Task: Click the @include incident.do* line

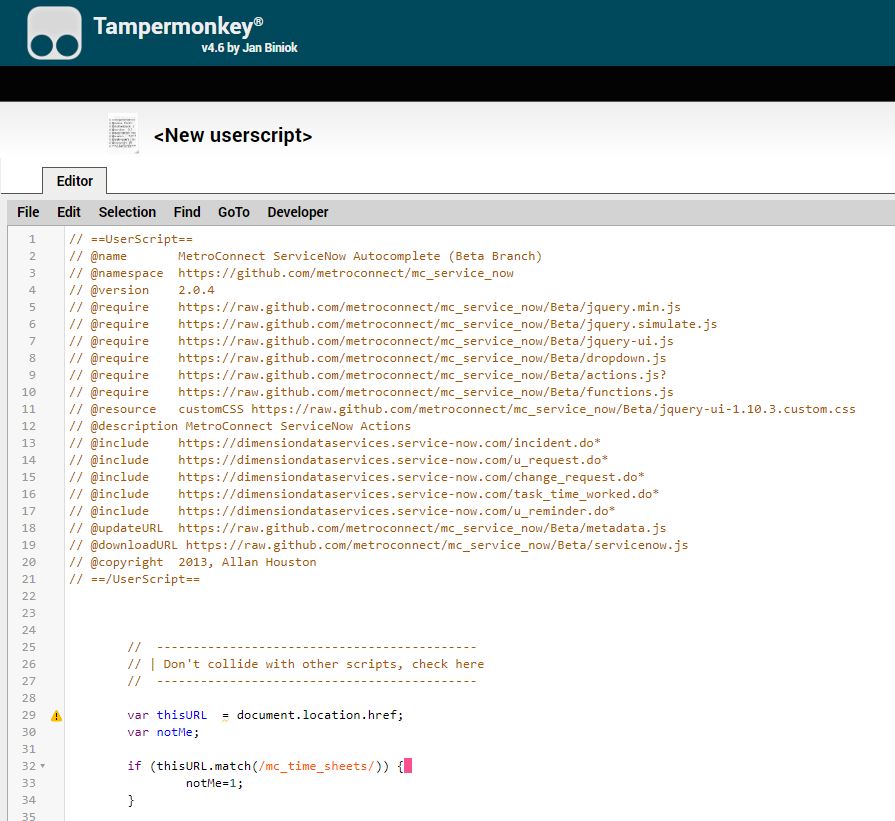Action: pyautogui.click(x=334, y=443)
